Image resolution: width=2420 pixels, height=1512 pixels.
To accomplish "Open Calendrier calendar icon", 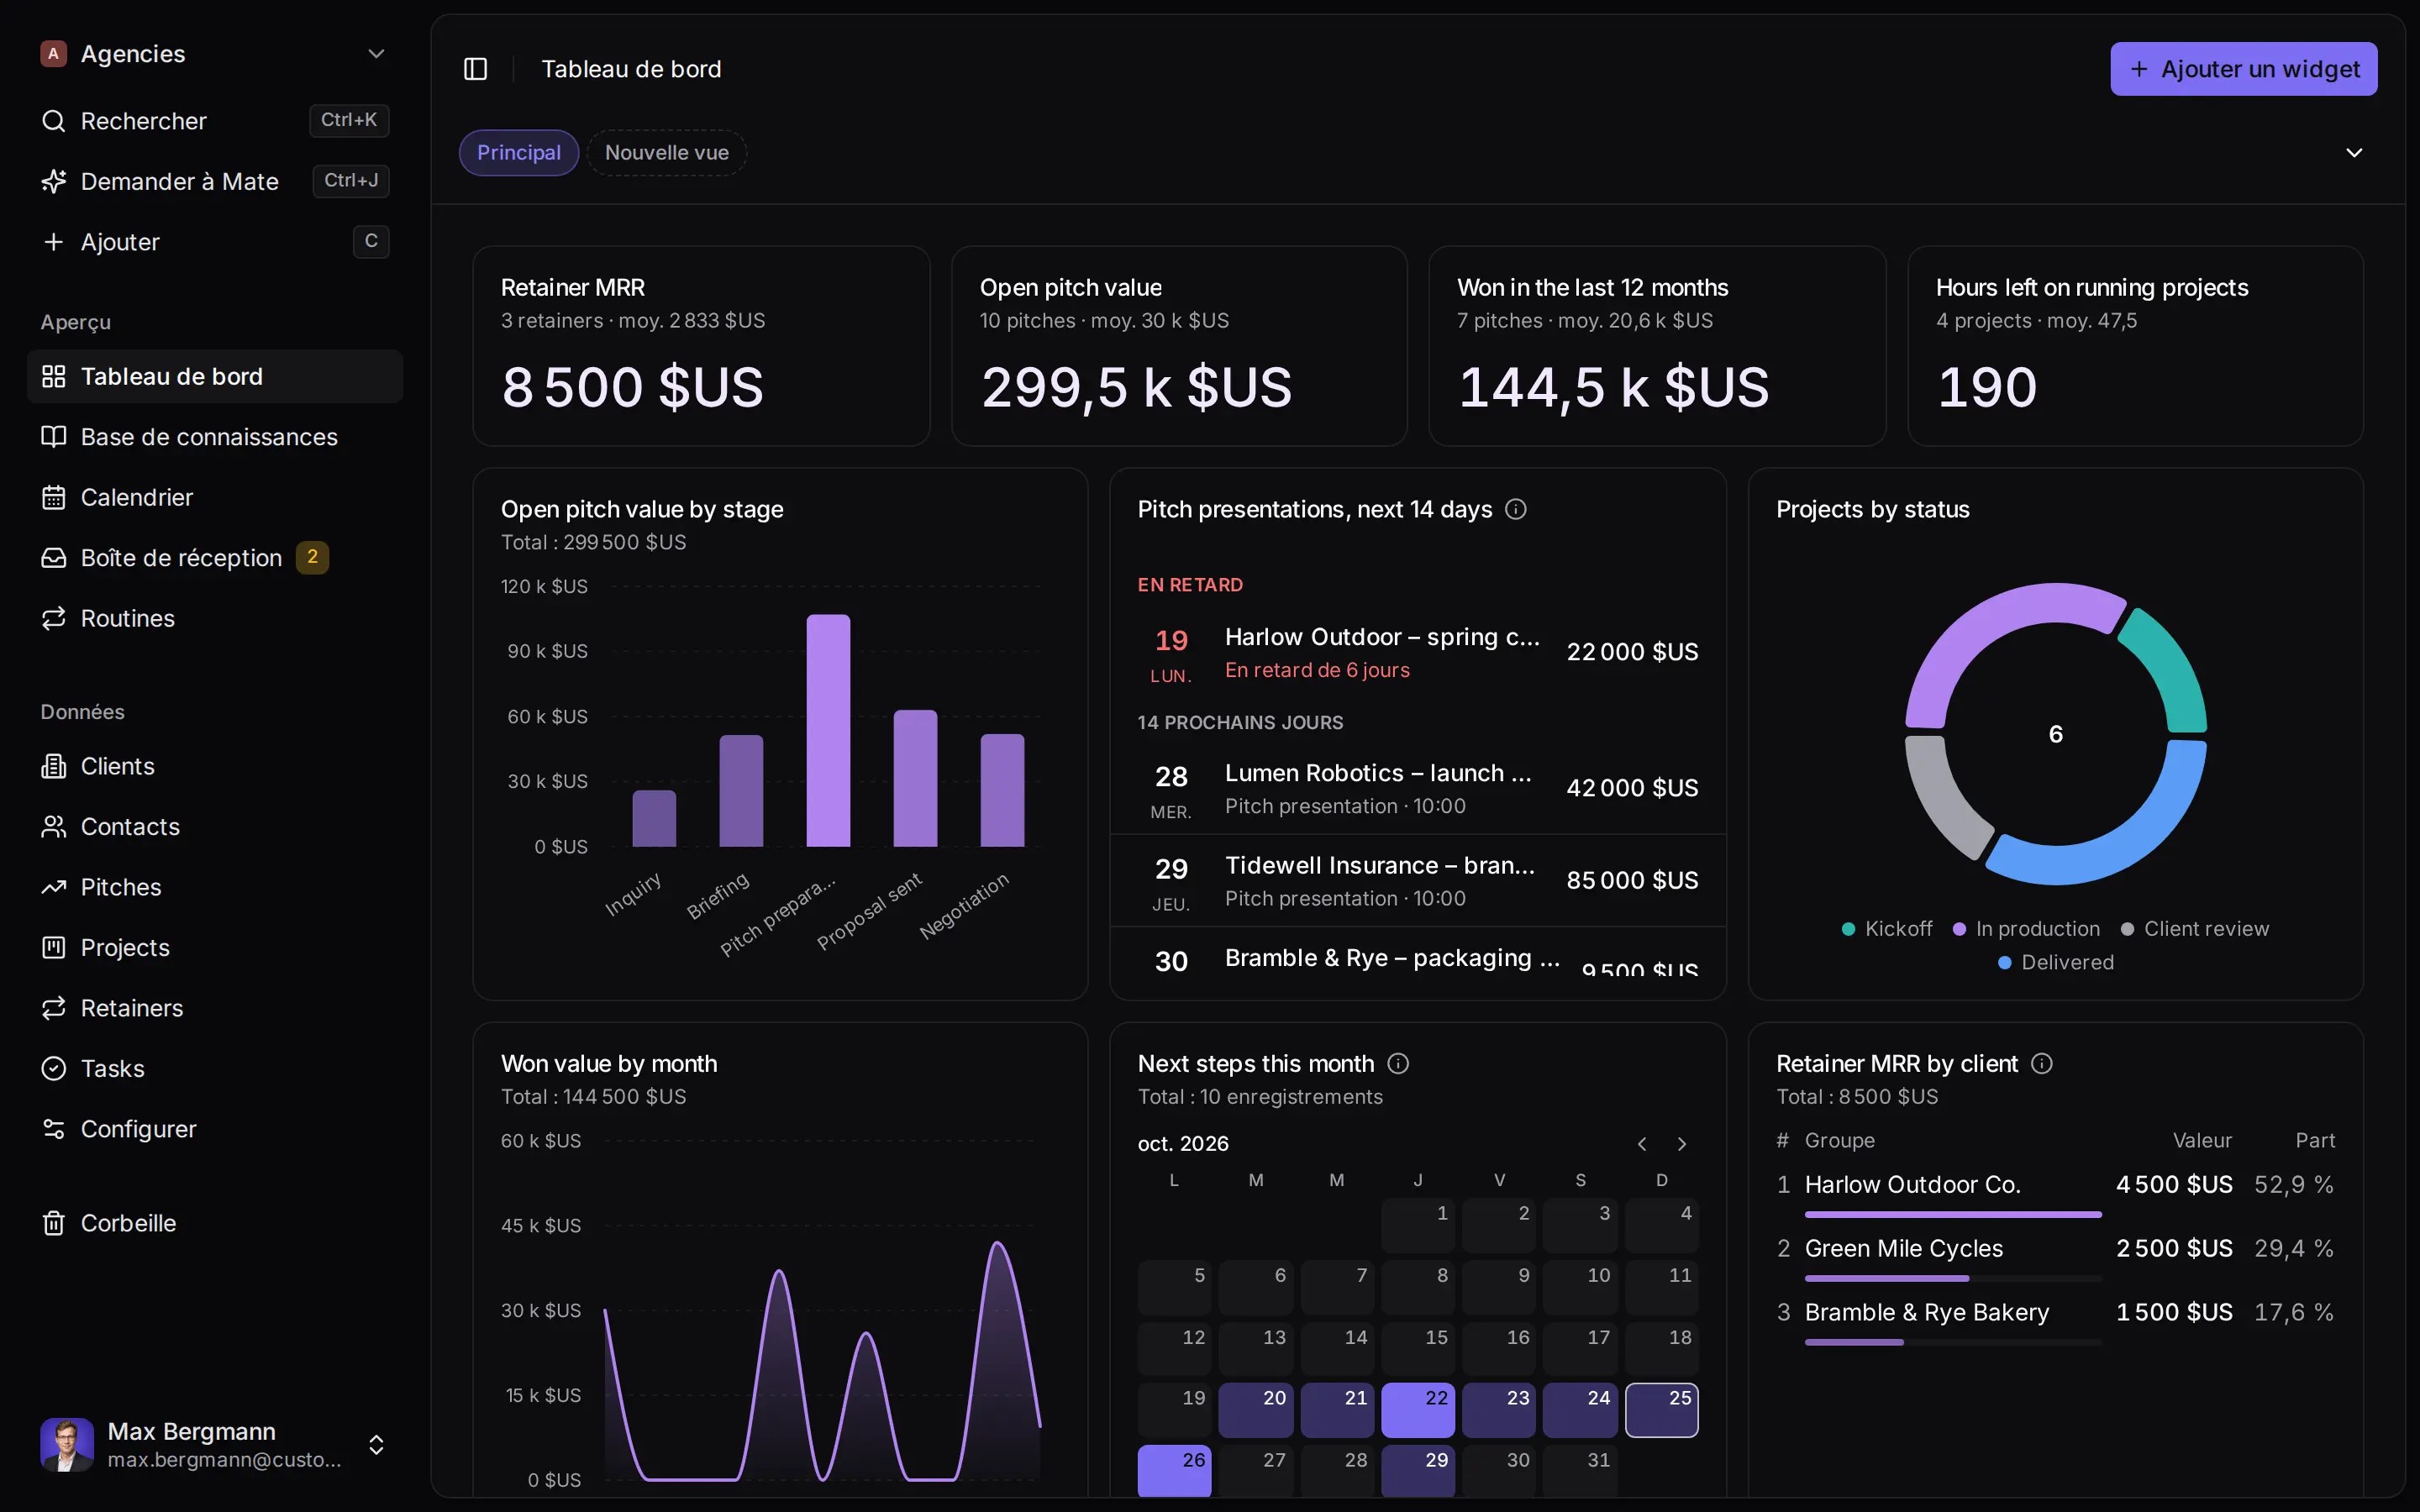I will (53, 497).
